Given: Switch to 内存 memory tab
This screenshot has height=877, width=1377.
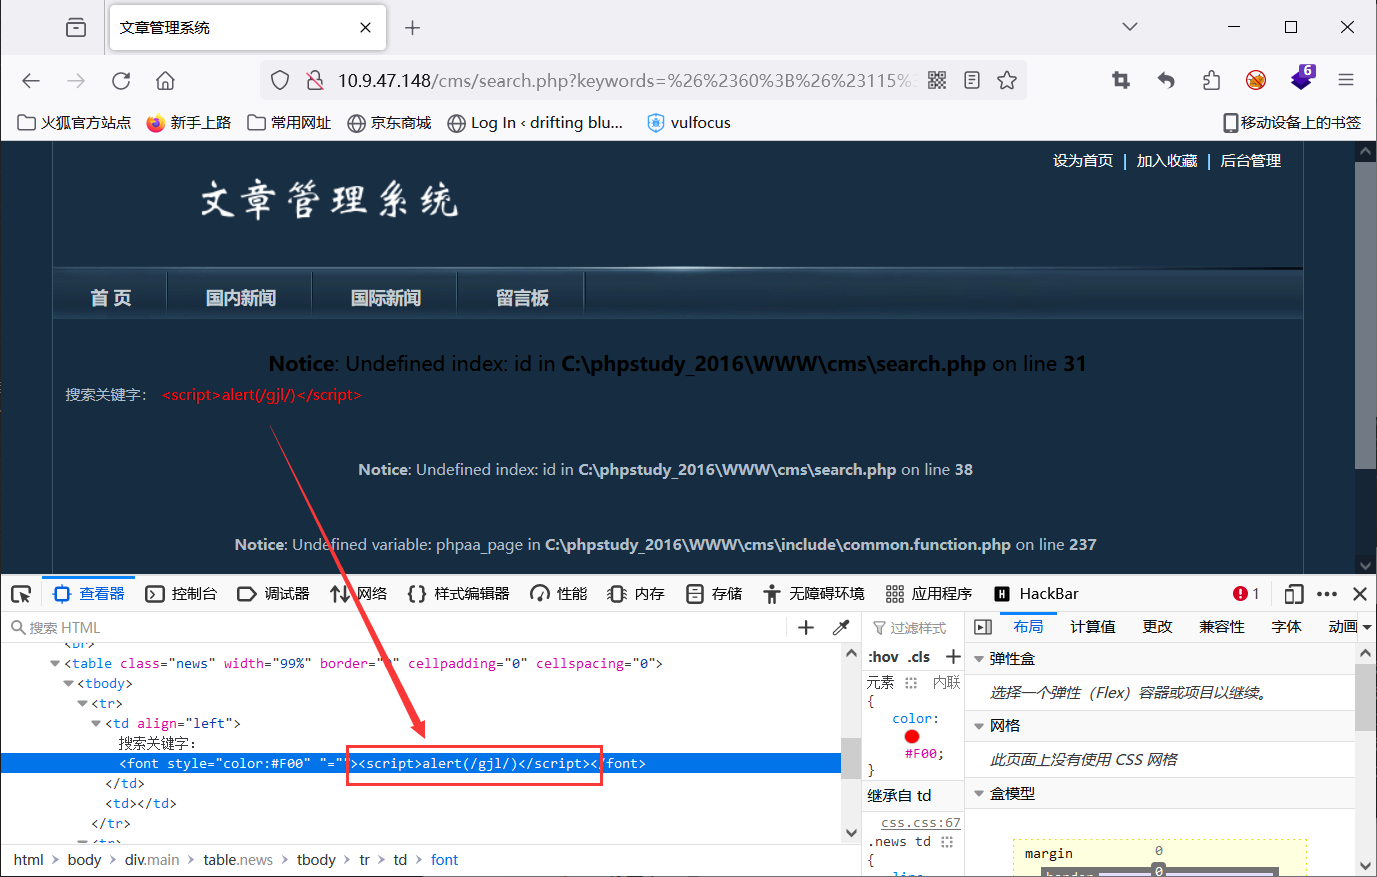Looking at the screenshot, I should pos(636,594).
